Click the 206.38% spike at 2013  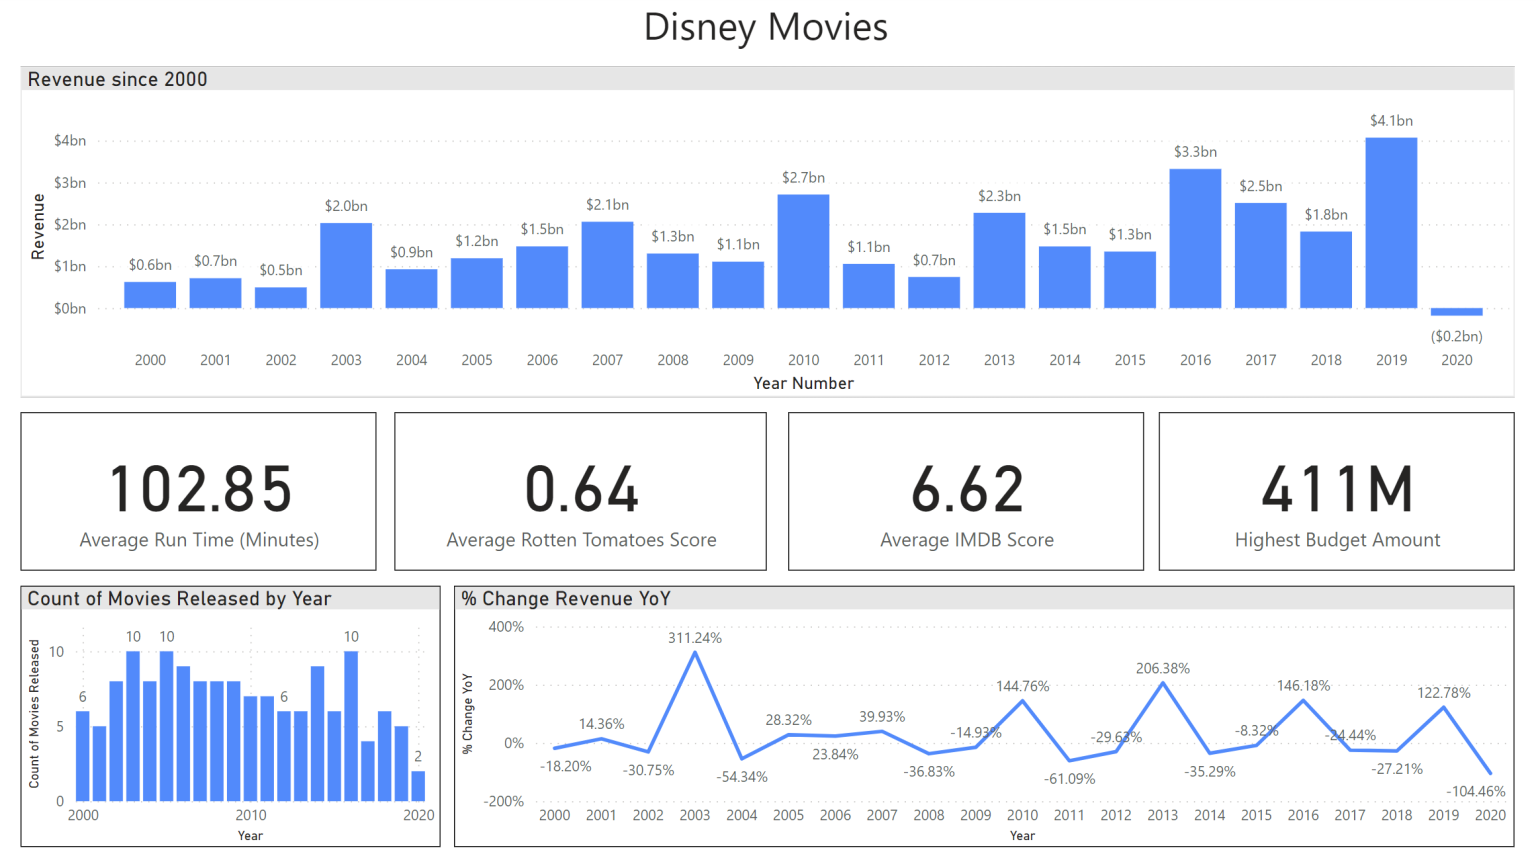coord(1163,681)
